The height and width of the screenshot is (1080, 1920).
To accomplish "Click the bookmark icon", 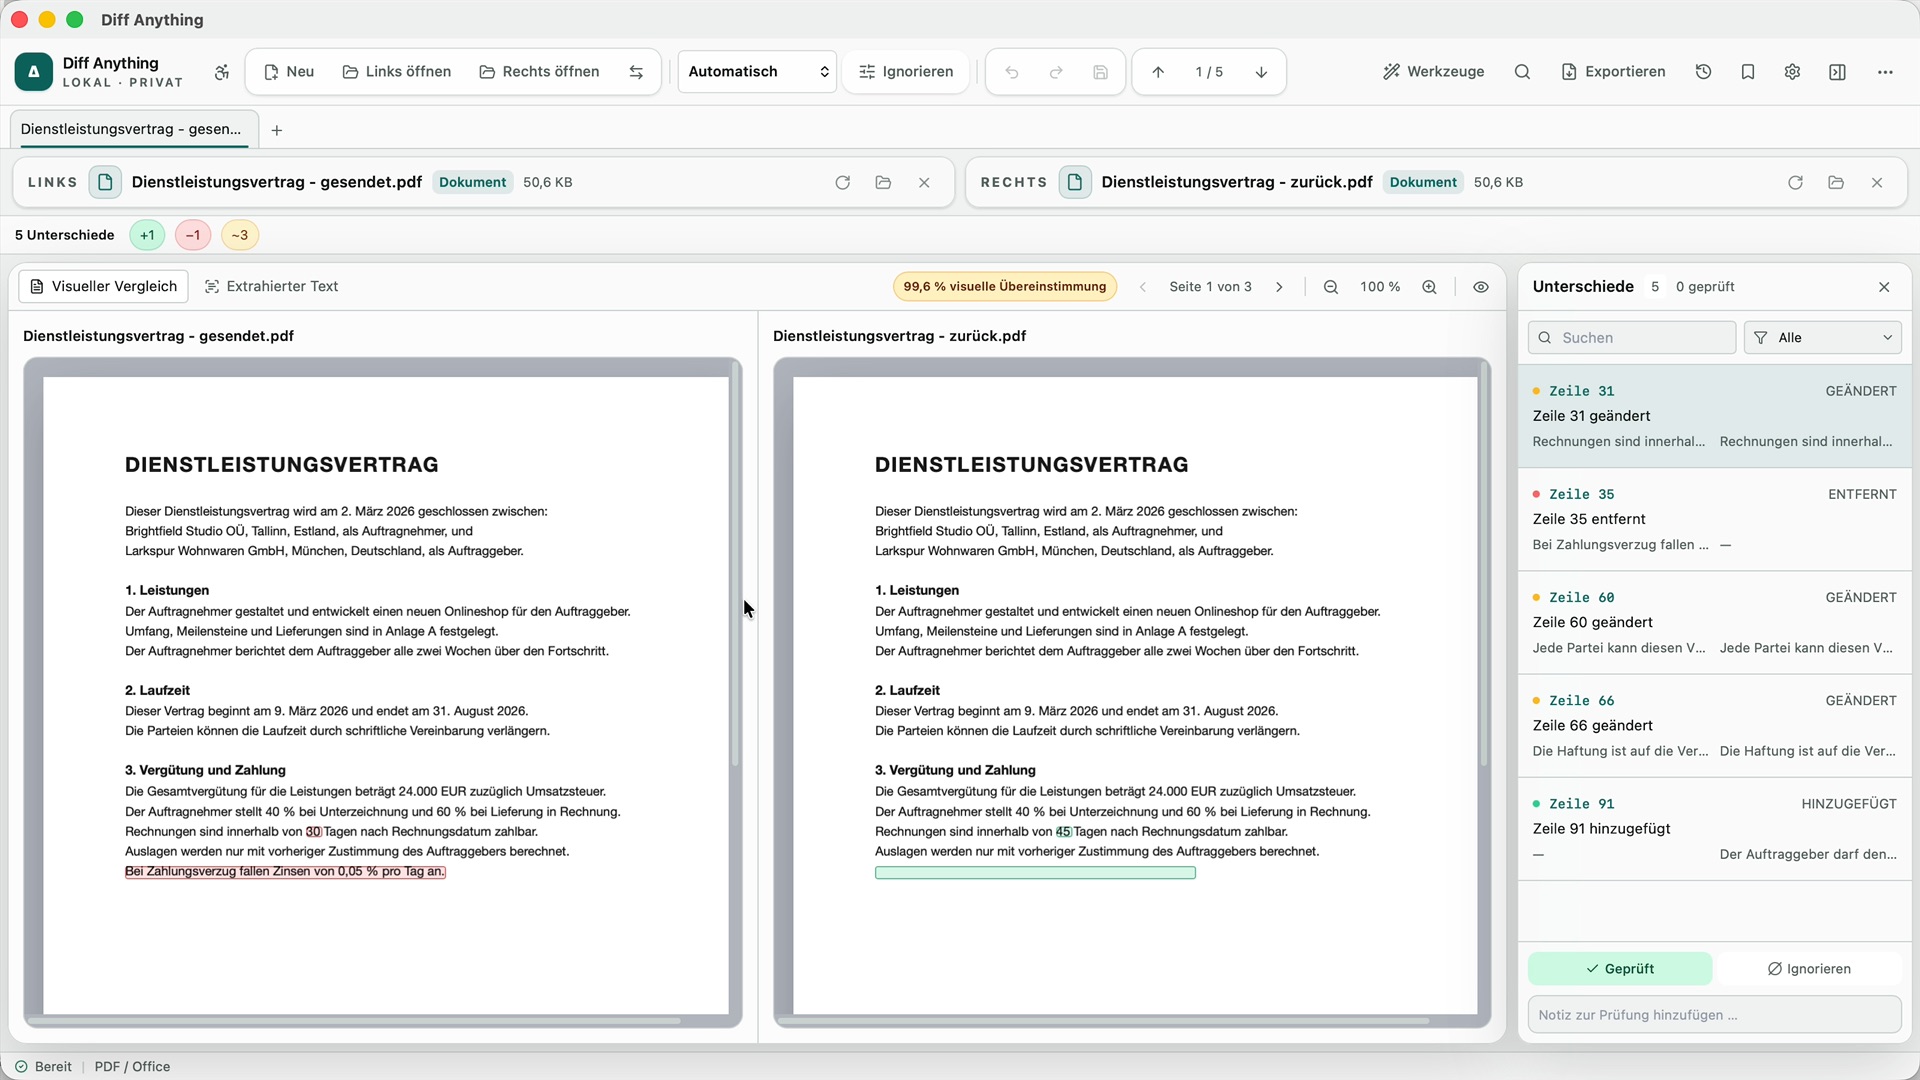I will [x=1748, y=72].
